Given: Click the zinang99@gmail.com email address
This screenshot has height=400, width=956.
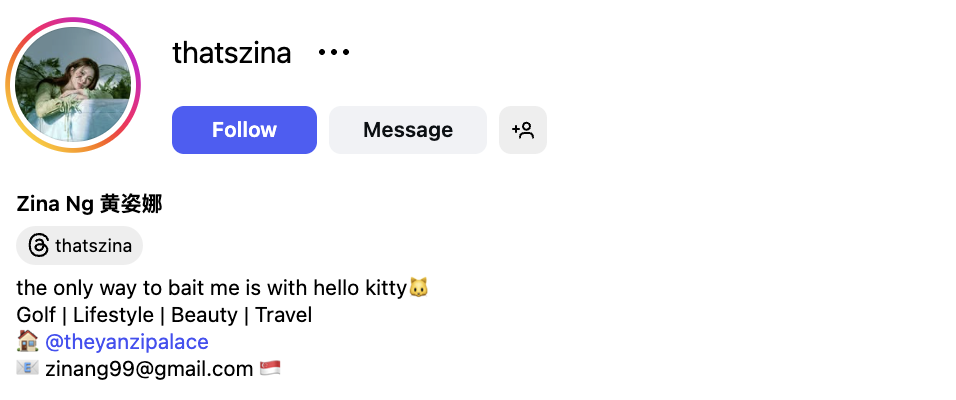Looking at the screenshot, I should tap(149, 369).
